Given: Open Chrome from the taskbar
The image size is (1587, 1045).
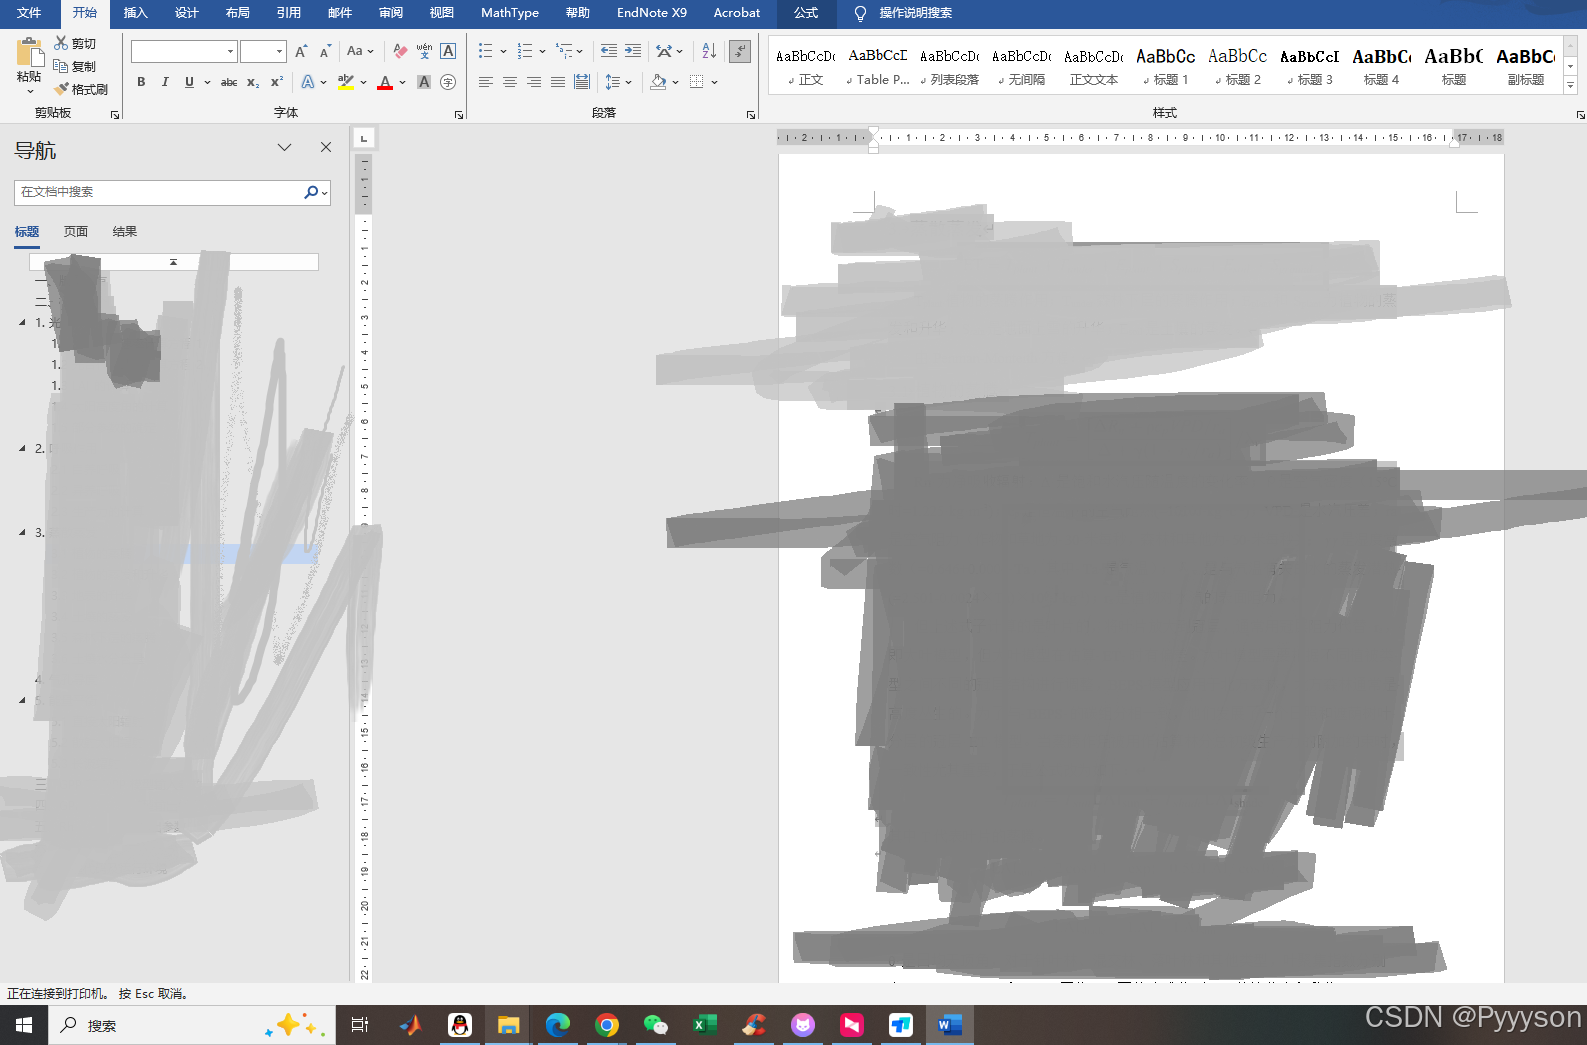Looking at the screenshot, I should coord(607,1025).
